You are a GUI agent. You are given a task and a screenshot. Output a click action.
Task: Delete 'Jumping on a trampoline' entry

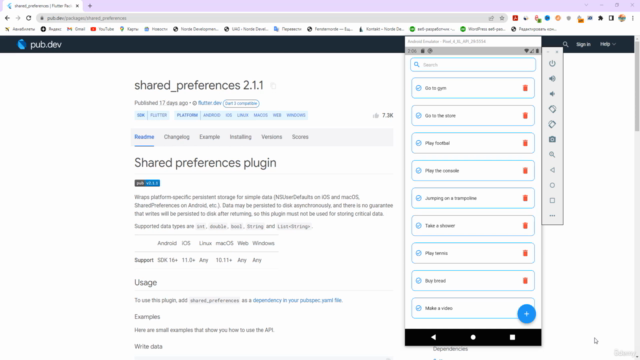[x=525, y=198]
